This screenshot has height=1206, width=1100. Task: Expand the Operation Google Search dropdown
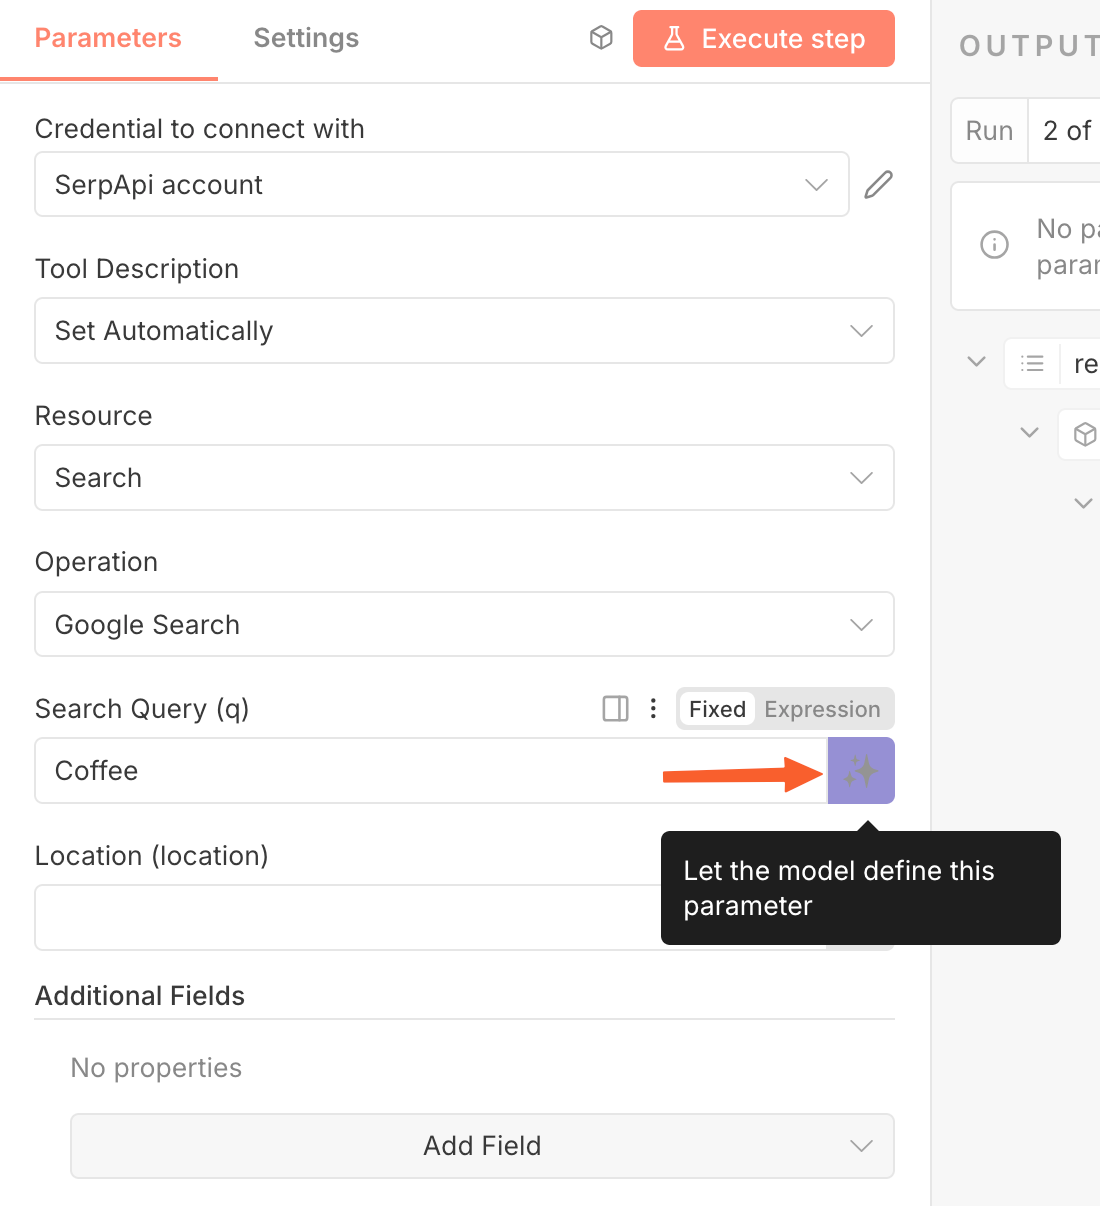pos(464,625)
